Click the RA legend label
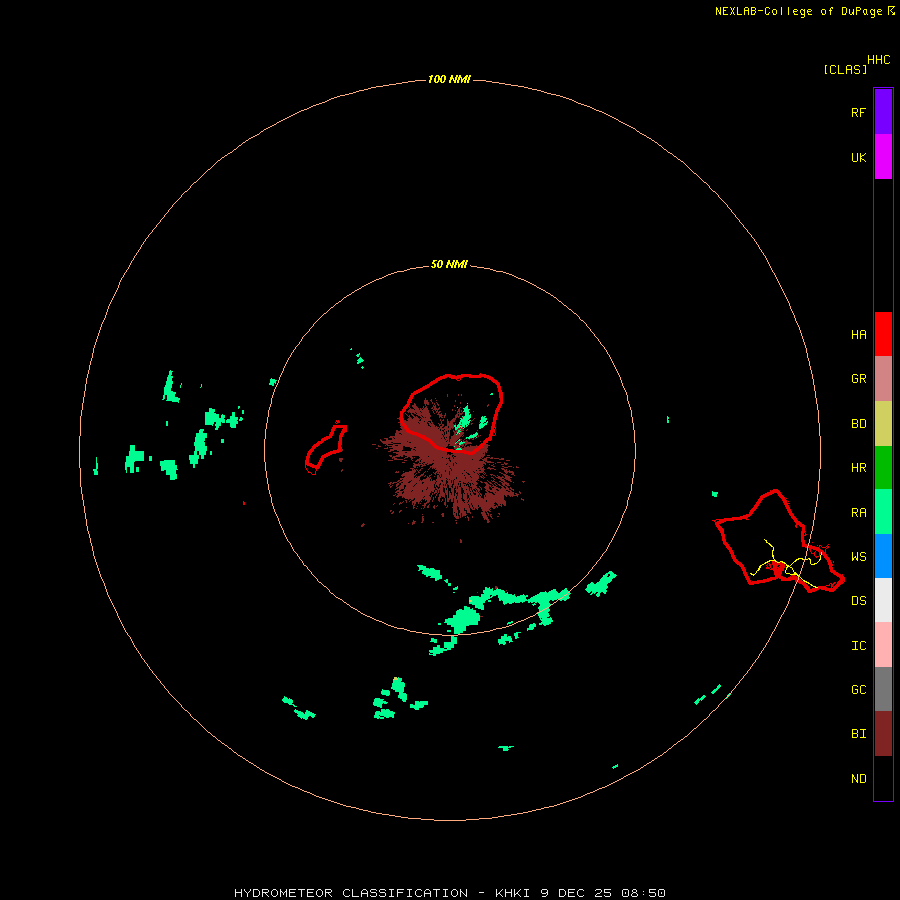Screen dimensions: 900x900 pos(858,513)
